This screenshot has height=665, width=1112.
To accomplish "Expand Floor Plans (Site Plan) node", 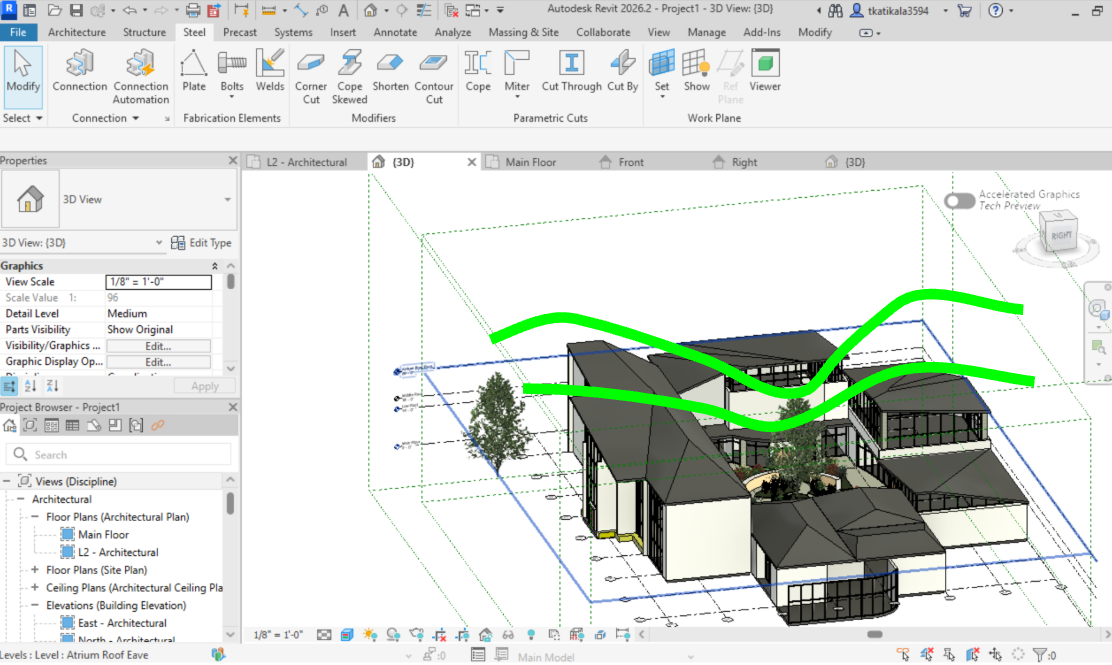I will pyautogui.click(x=35, y=570).
